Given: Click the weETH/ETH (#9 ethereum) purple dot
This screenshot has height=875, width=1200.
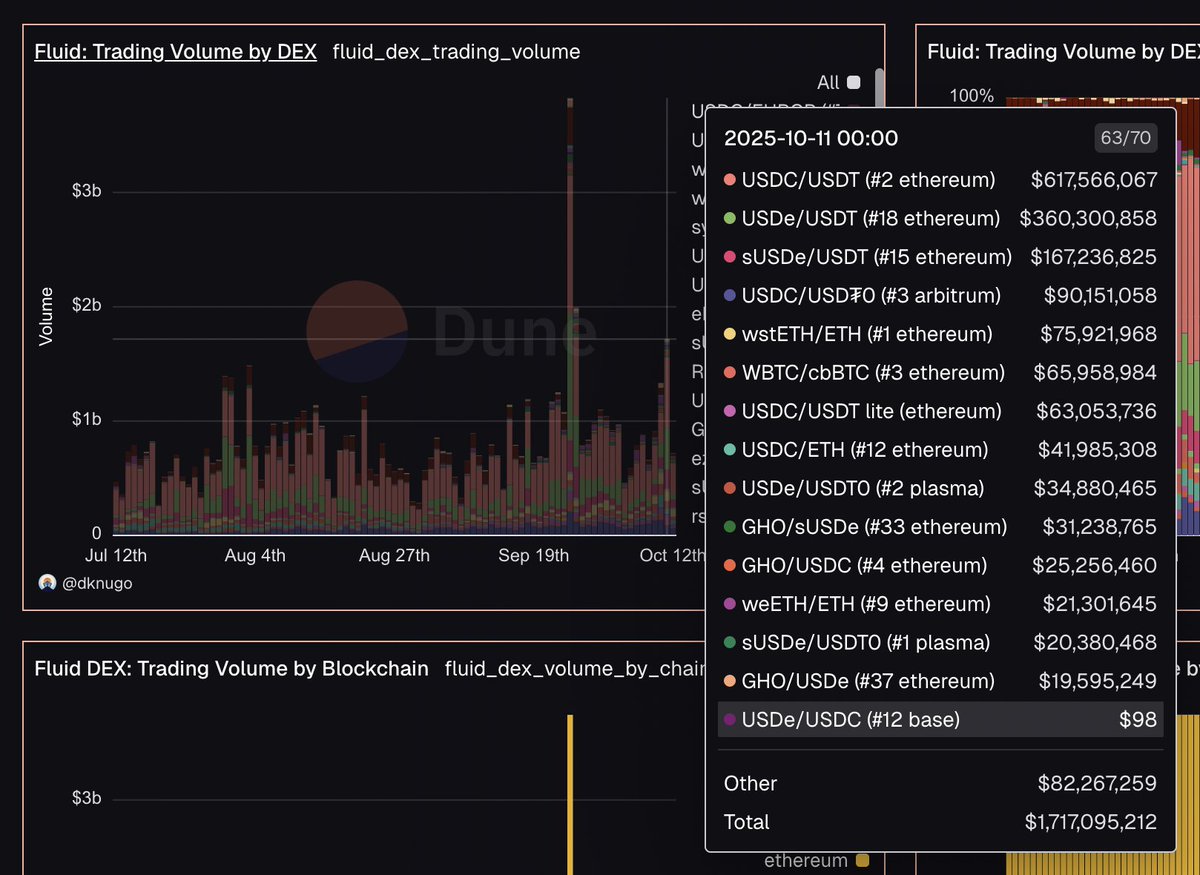Looking at the screenshot, I should click(730, 604).
